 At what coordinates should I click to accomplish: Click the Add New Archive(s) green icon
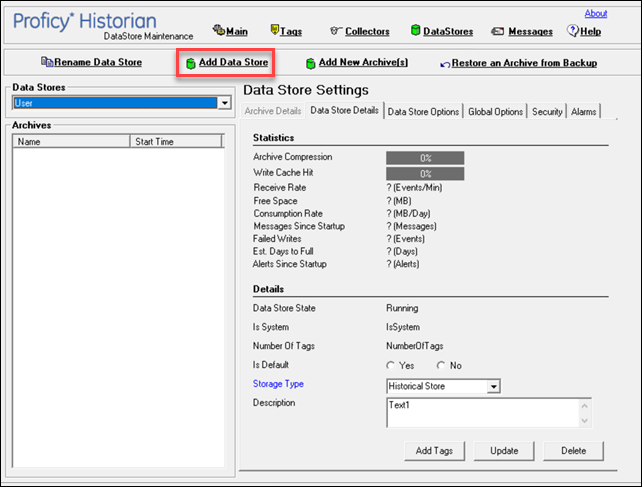(311, 63)
